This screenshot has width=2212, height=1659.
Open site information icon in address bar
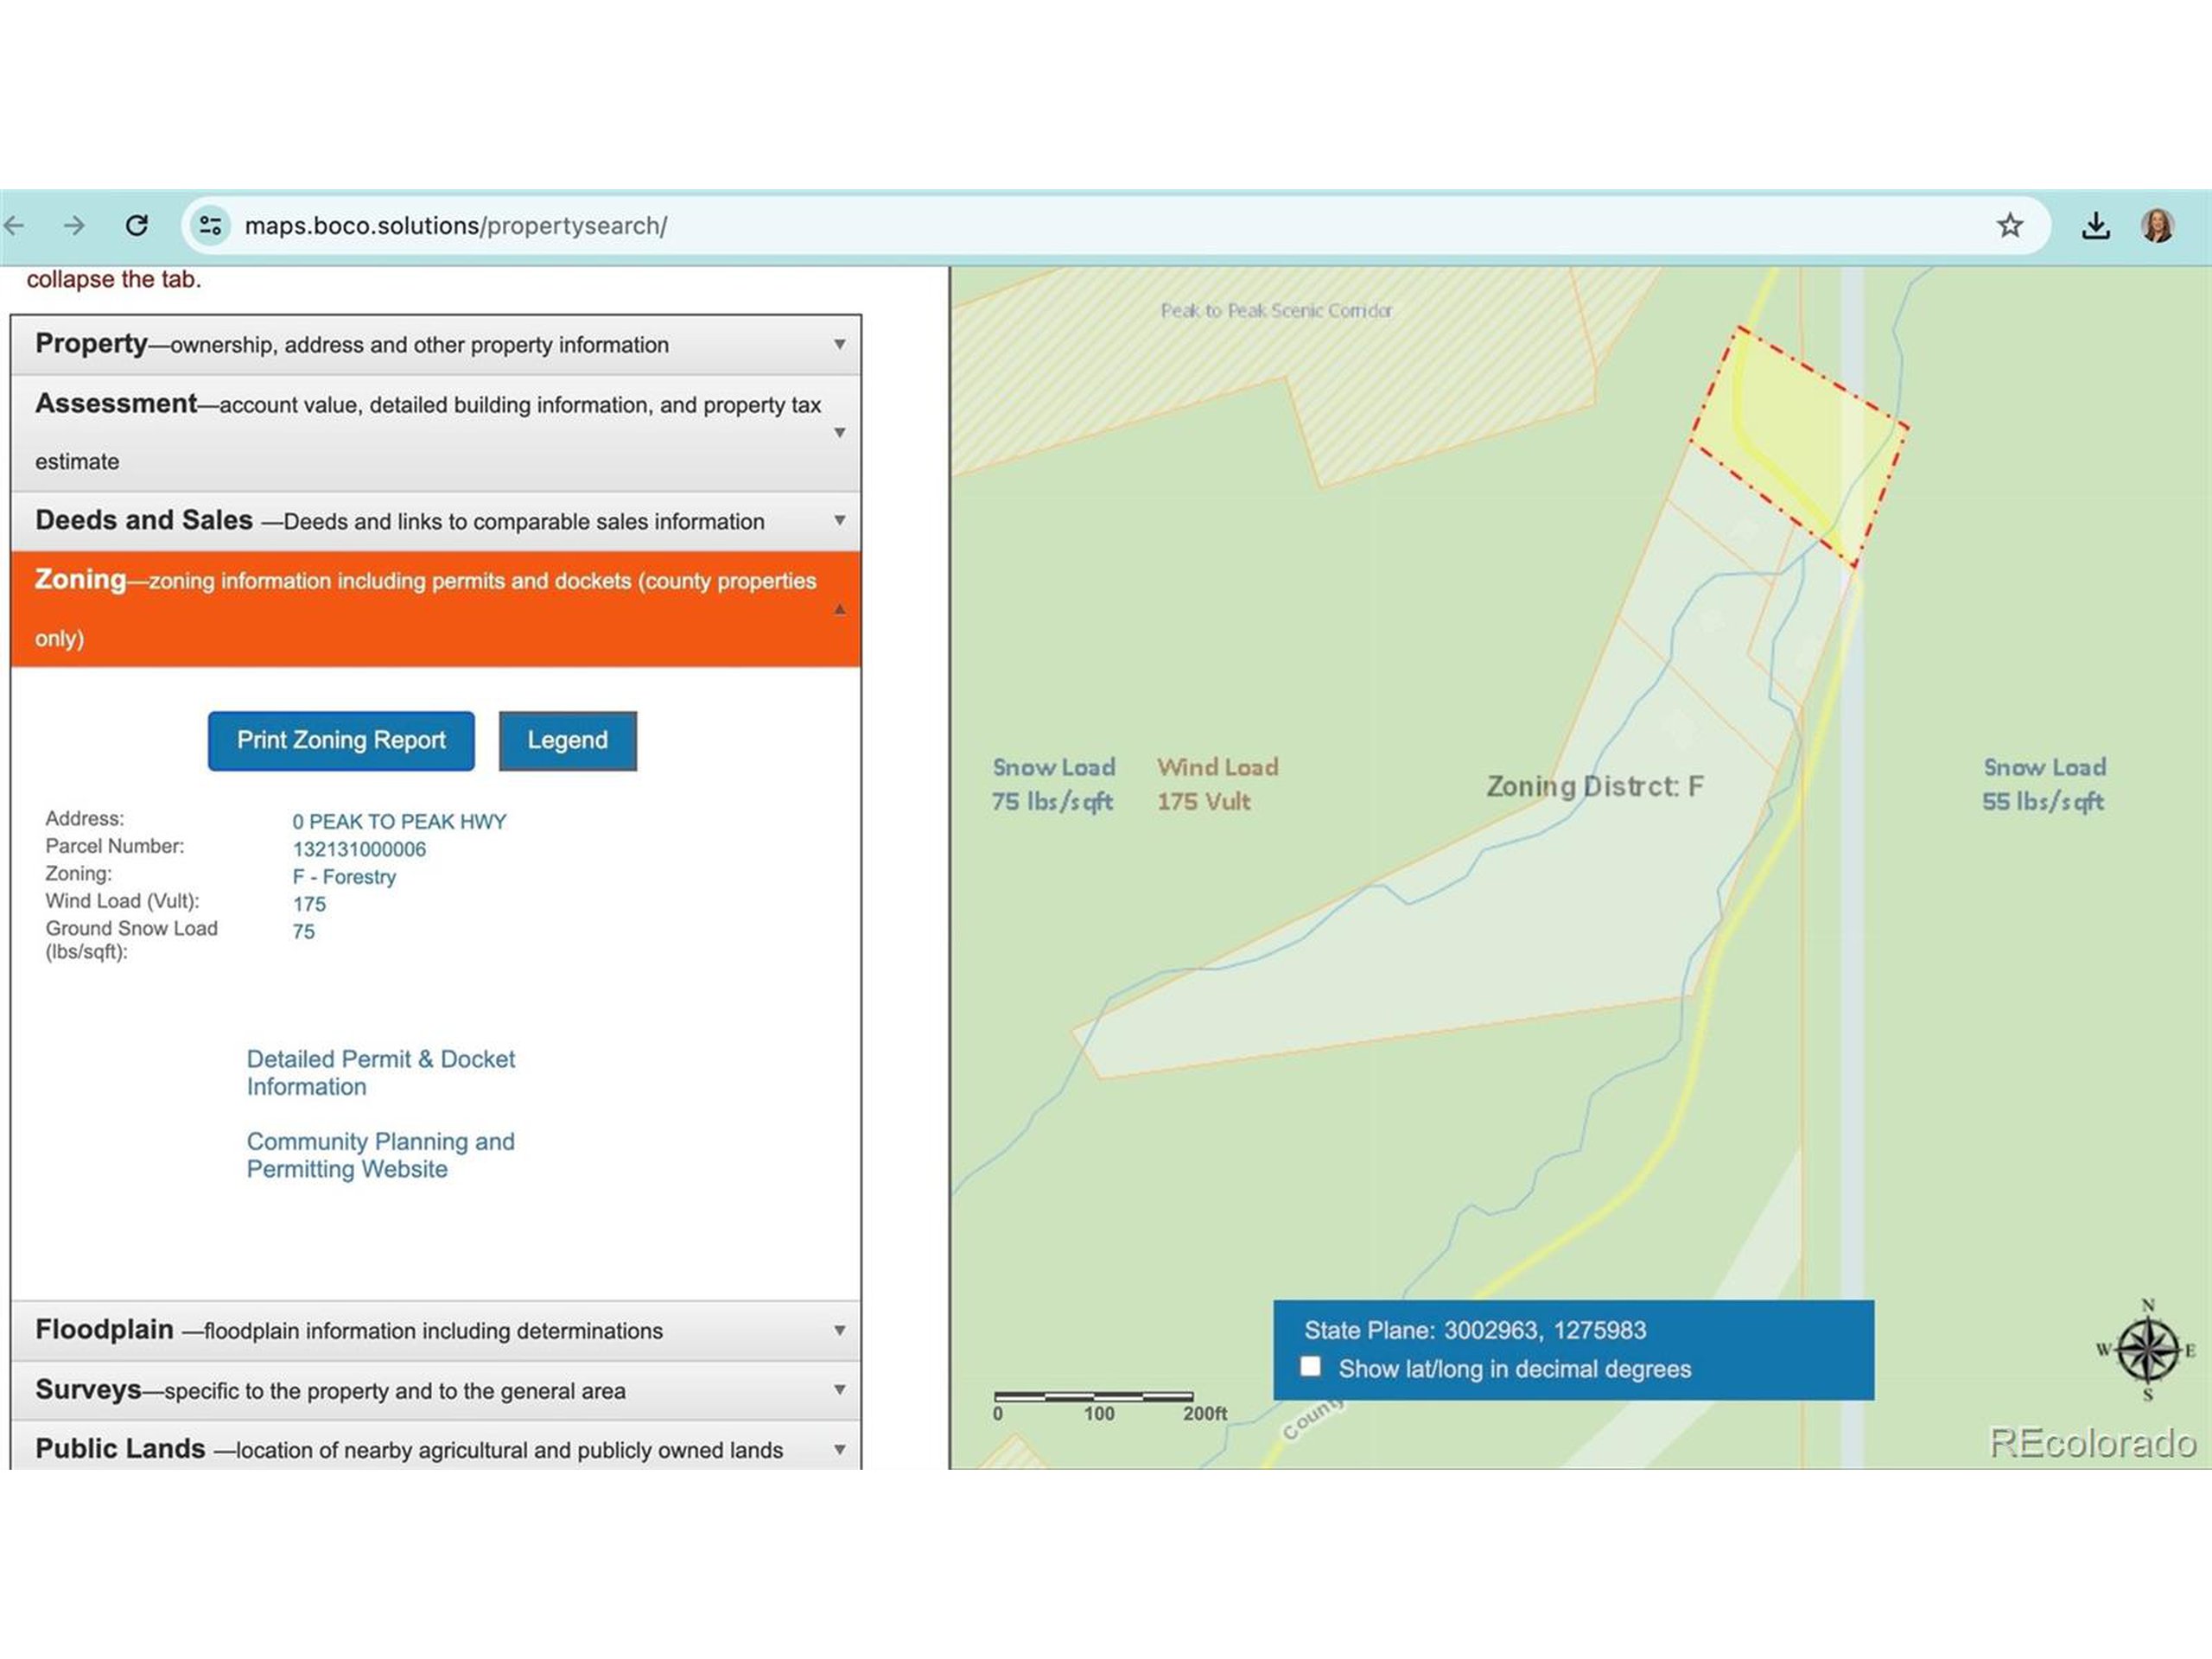click(210, 226)
